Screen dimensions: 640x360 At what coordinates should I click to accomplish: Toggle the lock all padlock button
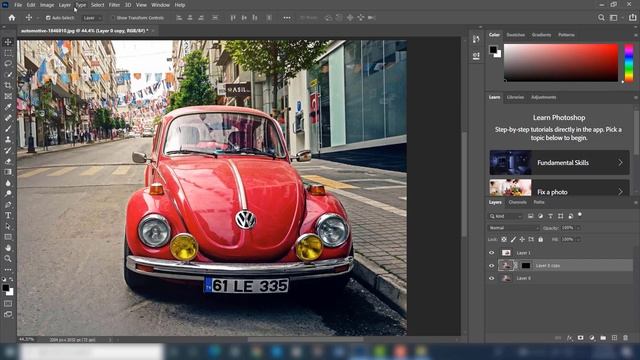540,239
